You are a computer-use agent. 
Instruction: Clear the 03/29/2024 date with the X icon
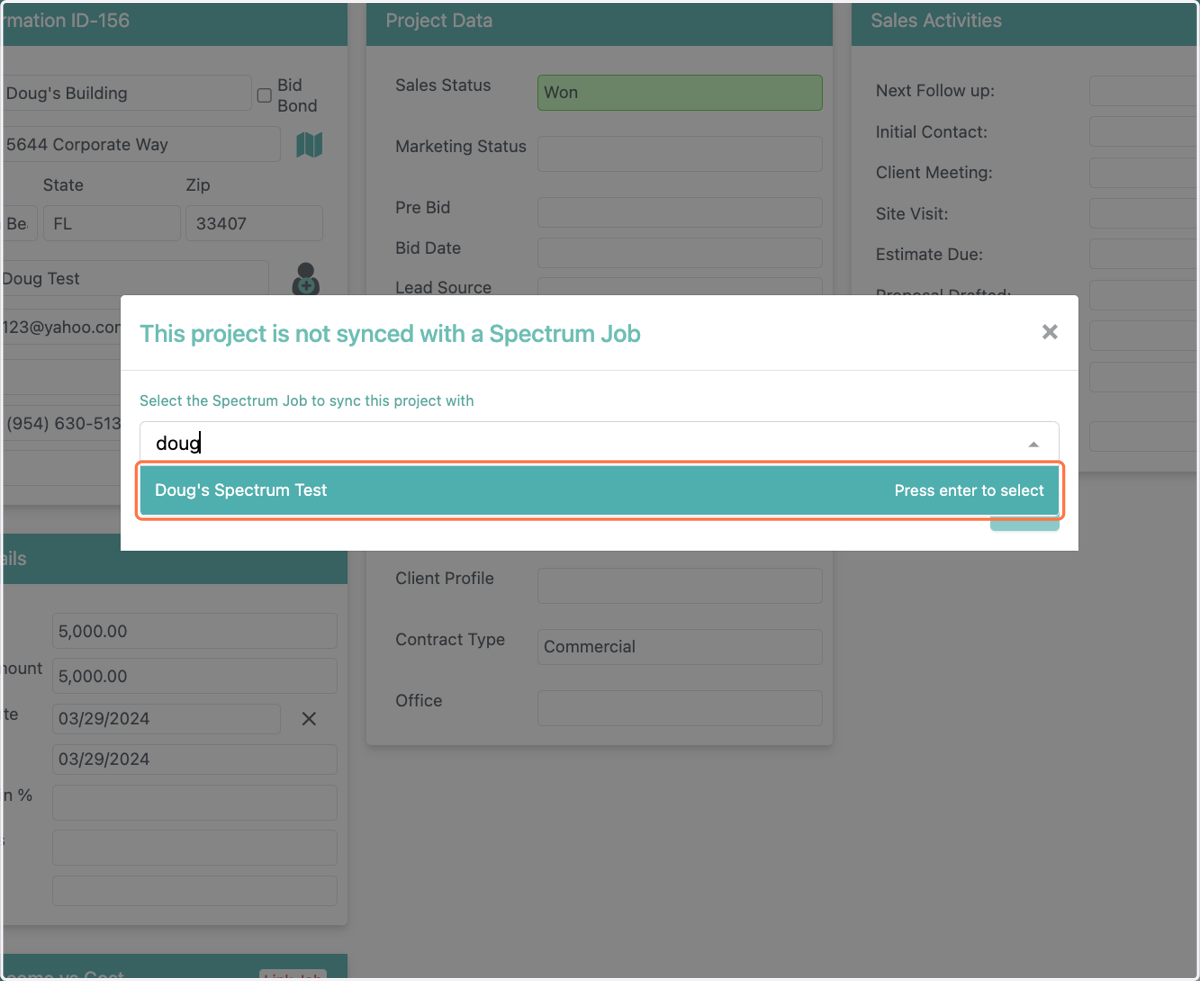(309, 719)
